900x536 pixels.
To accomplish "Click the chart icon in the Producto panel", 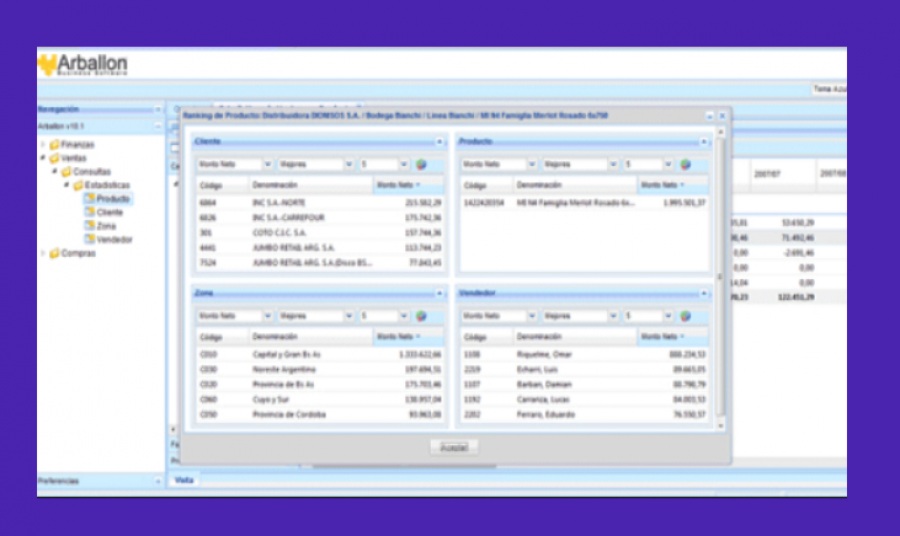I will pos(685,165).
